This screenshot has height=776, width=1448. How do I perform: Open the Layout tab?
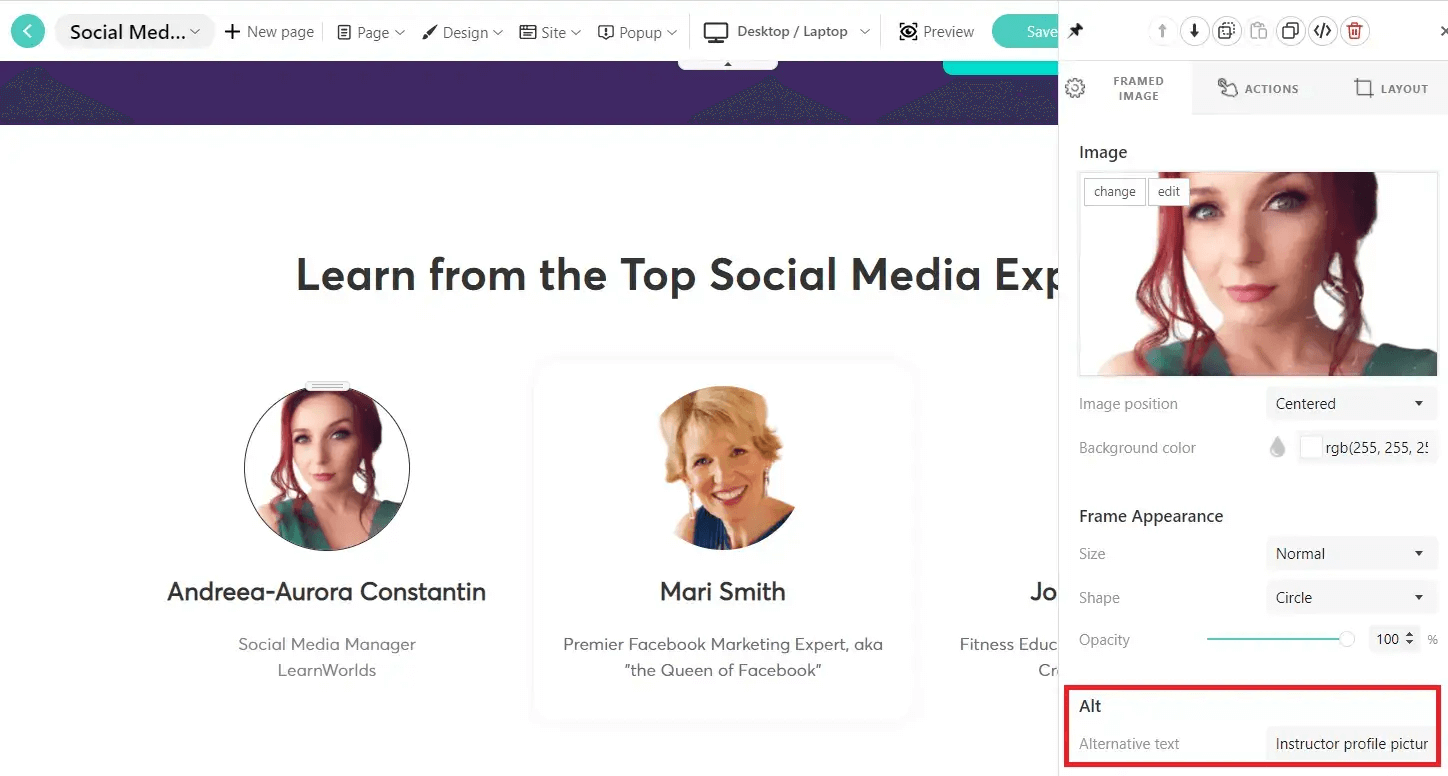1390,88
